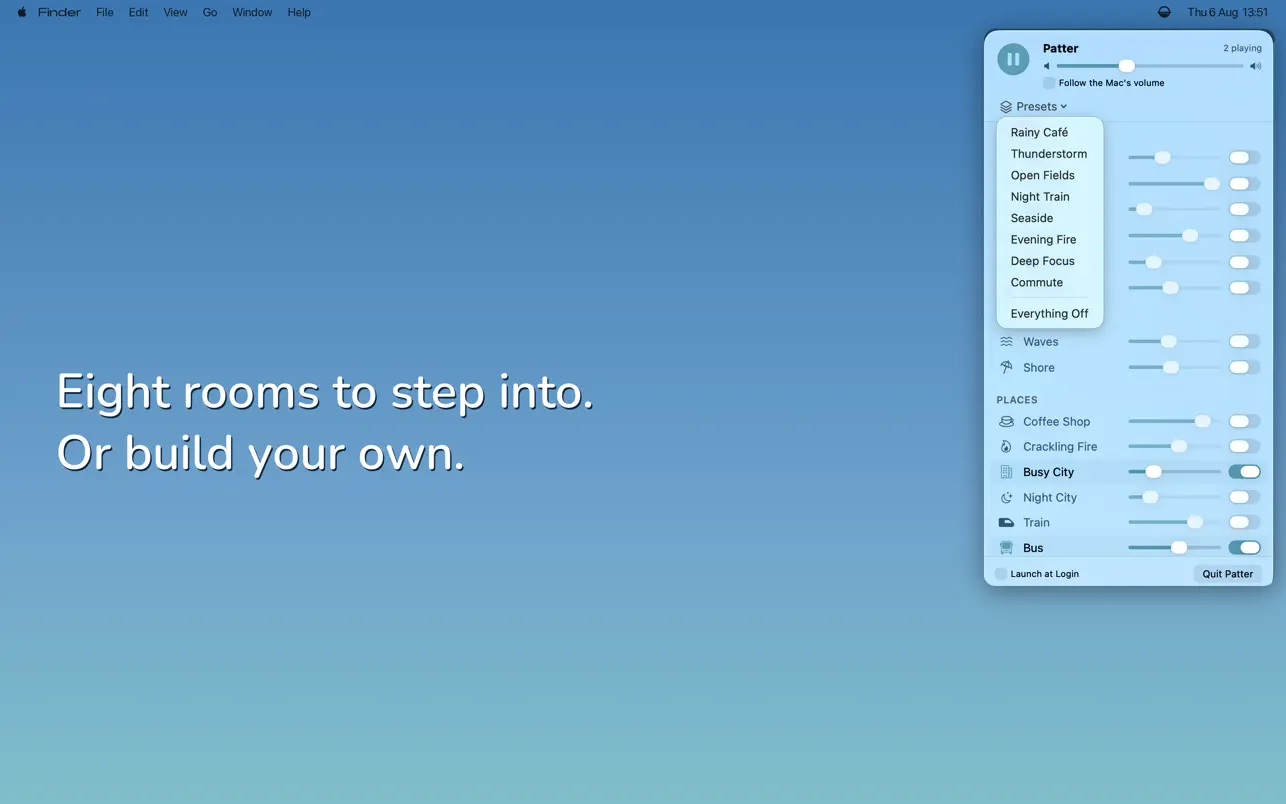The height and width of the screenshot is (804, 1286).
Task: Open the Help menu
Action: coord(299,12)
